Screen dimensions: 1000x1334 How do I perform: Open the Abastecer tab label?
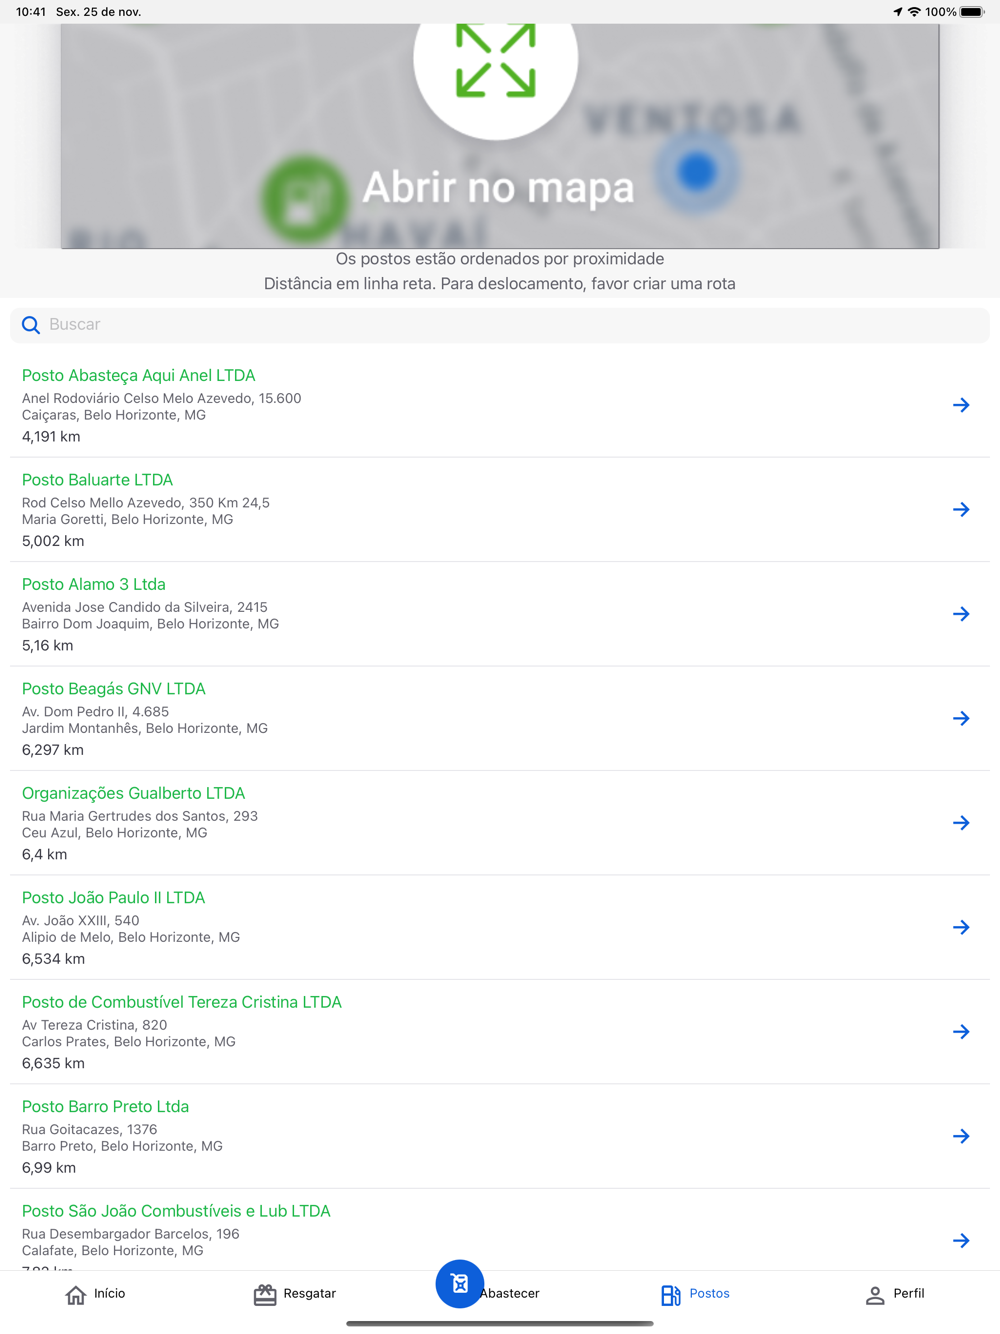click(x=510, y=1294)
